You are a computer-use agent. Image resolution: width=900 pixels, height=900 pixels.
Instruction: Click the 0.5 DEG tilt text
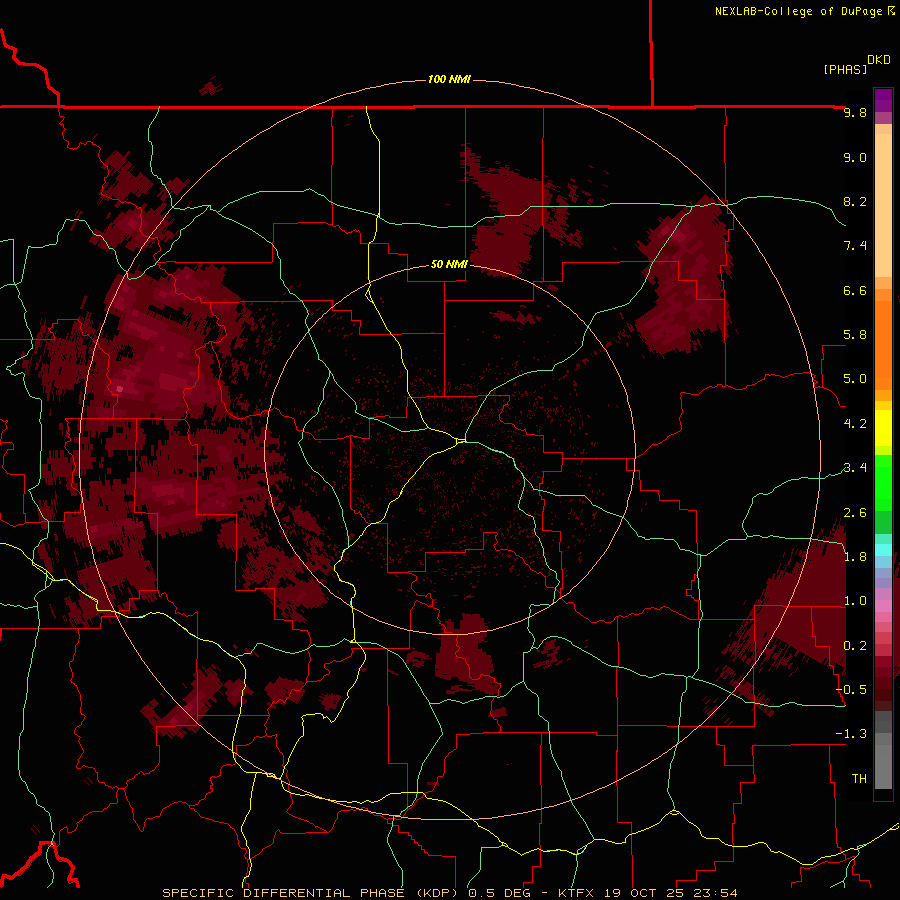(502, 893)
